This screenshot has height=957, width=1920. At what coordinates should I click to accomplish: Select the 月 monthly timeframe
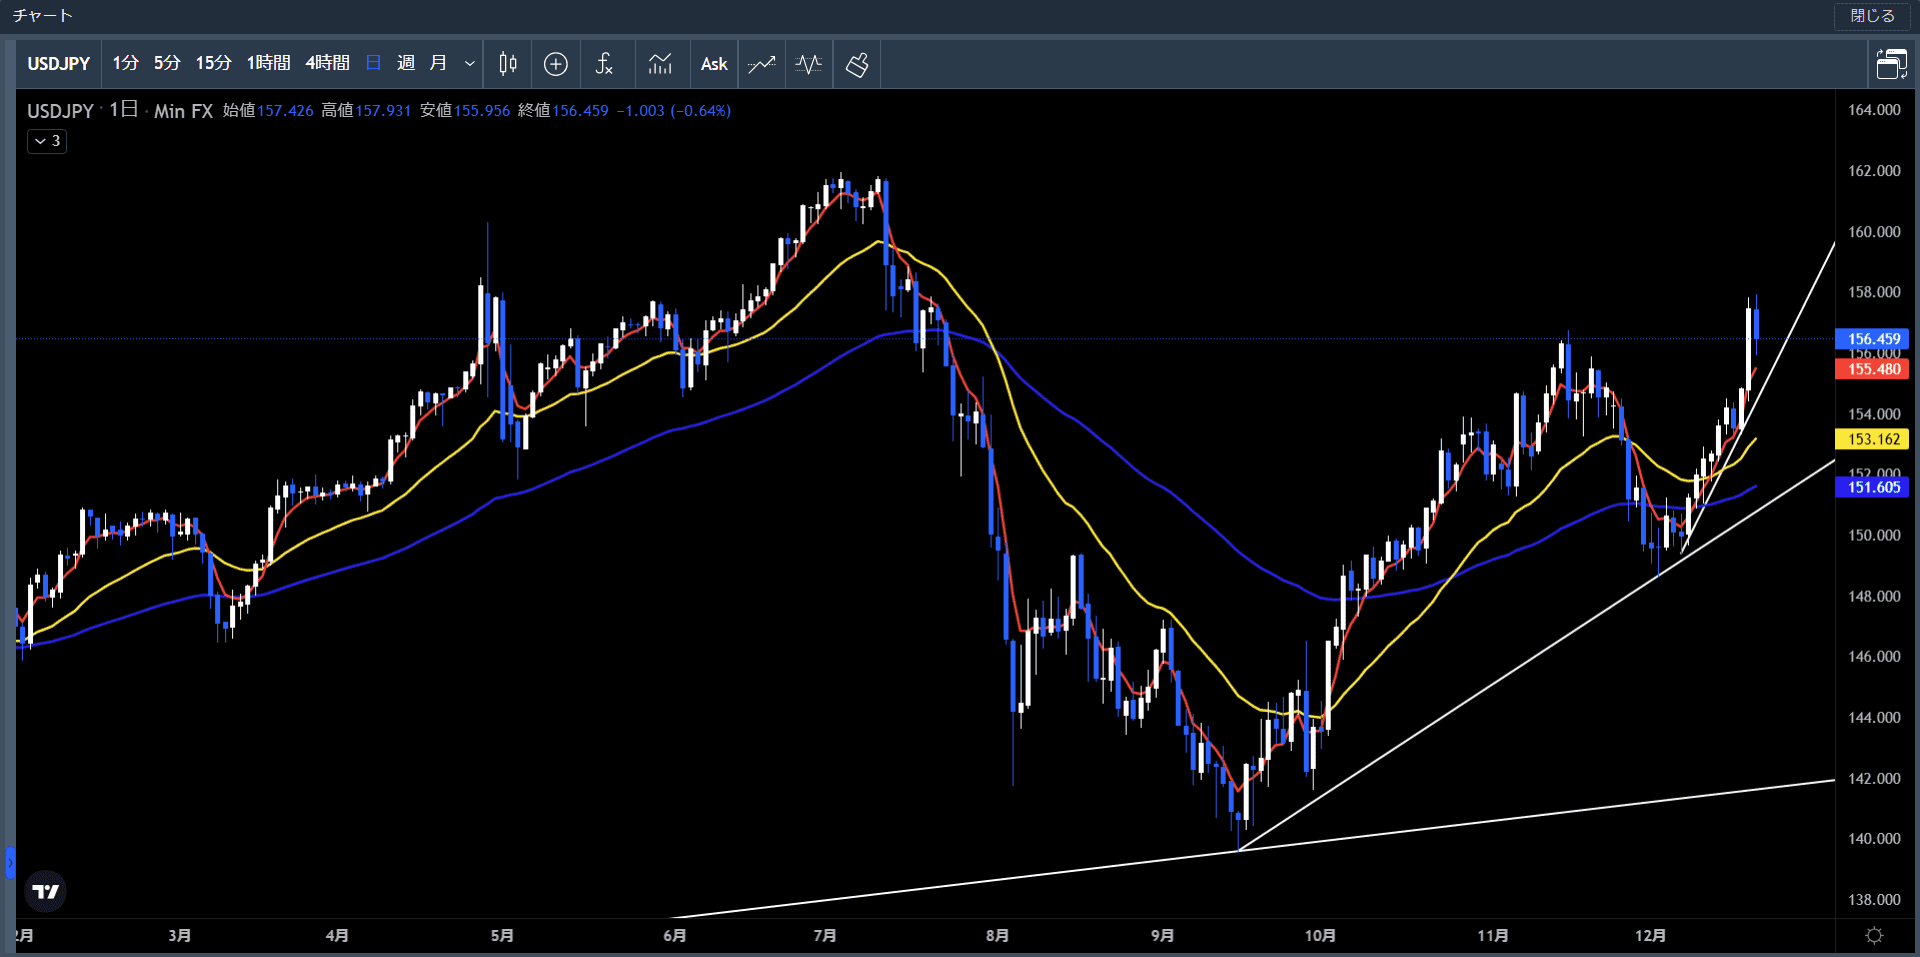pos(438,63)
